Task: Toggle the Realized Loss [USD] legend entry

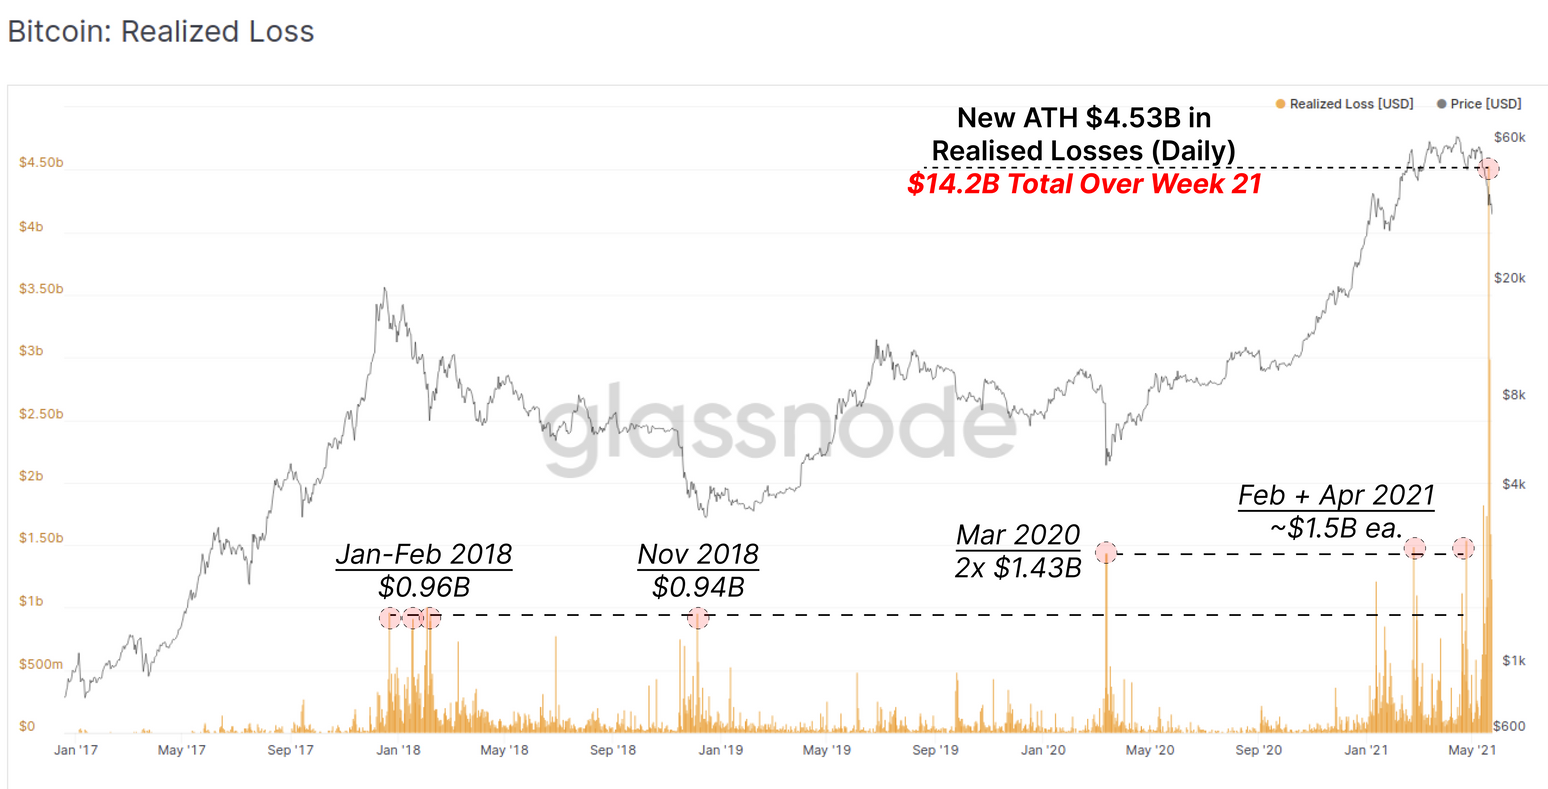Action: pos(1344,104)
